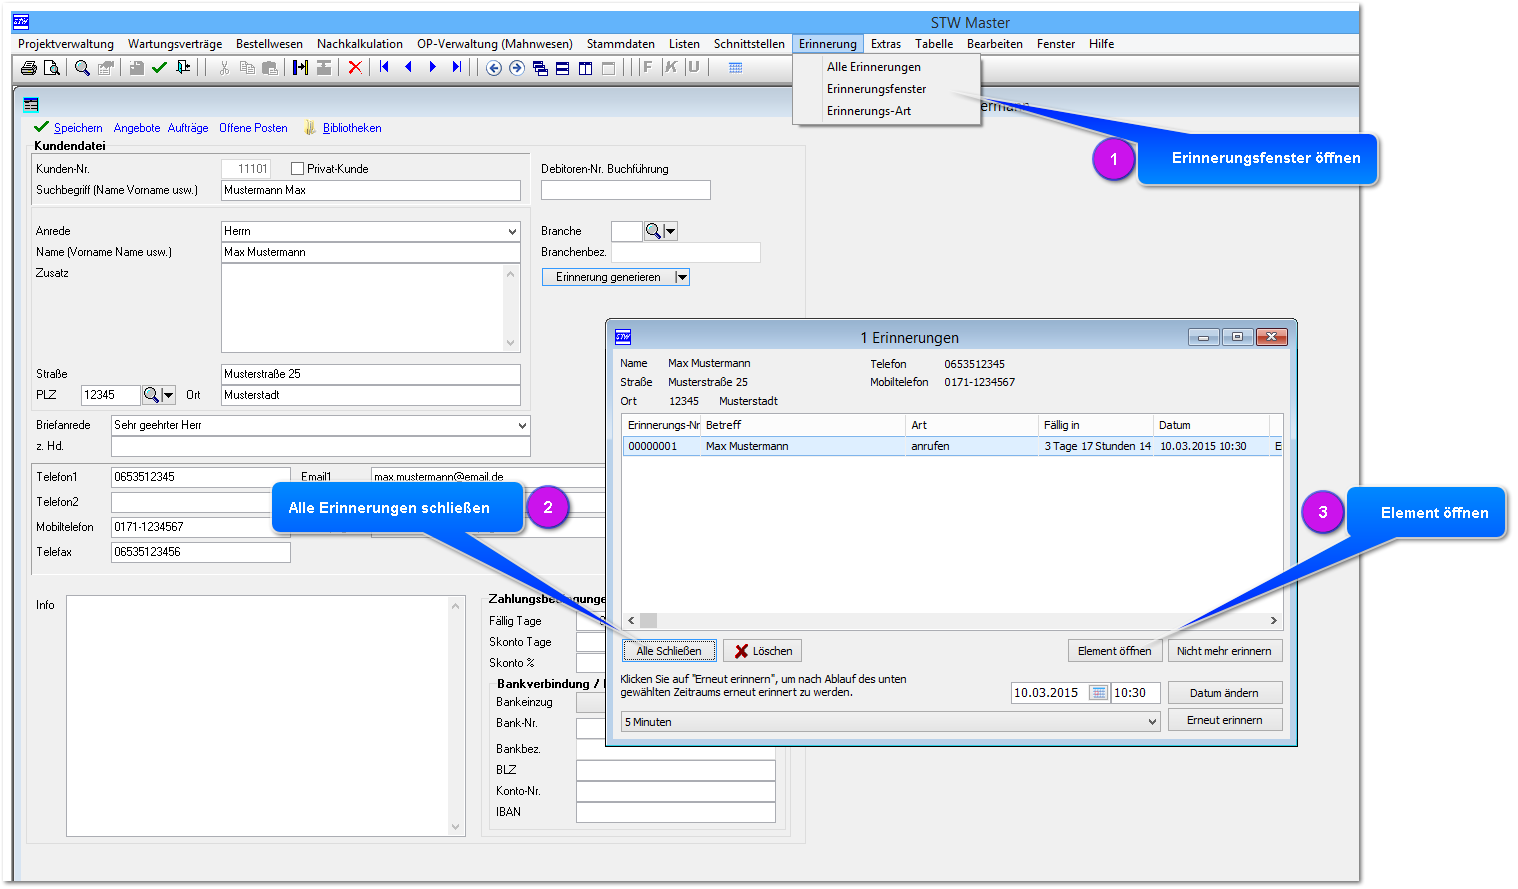Click the red X delete toolbar icon
1518x889 pixels.
355,68
